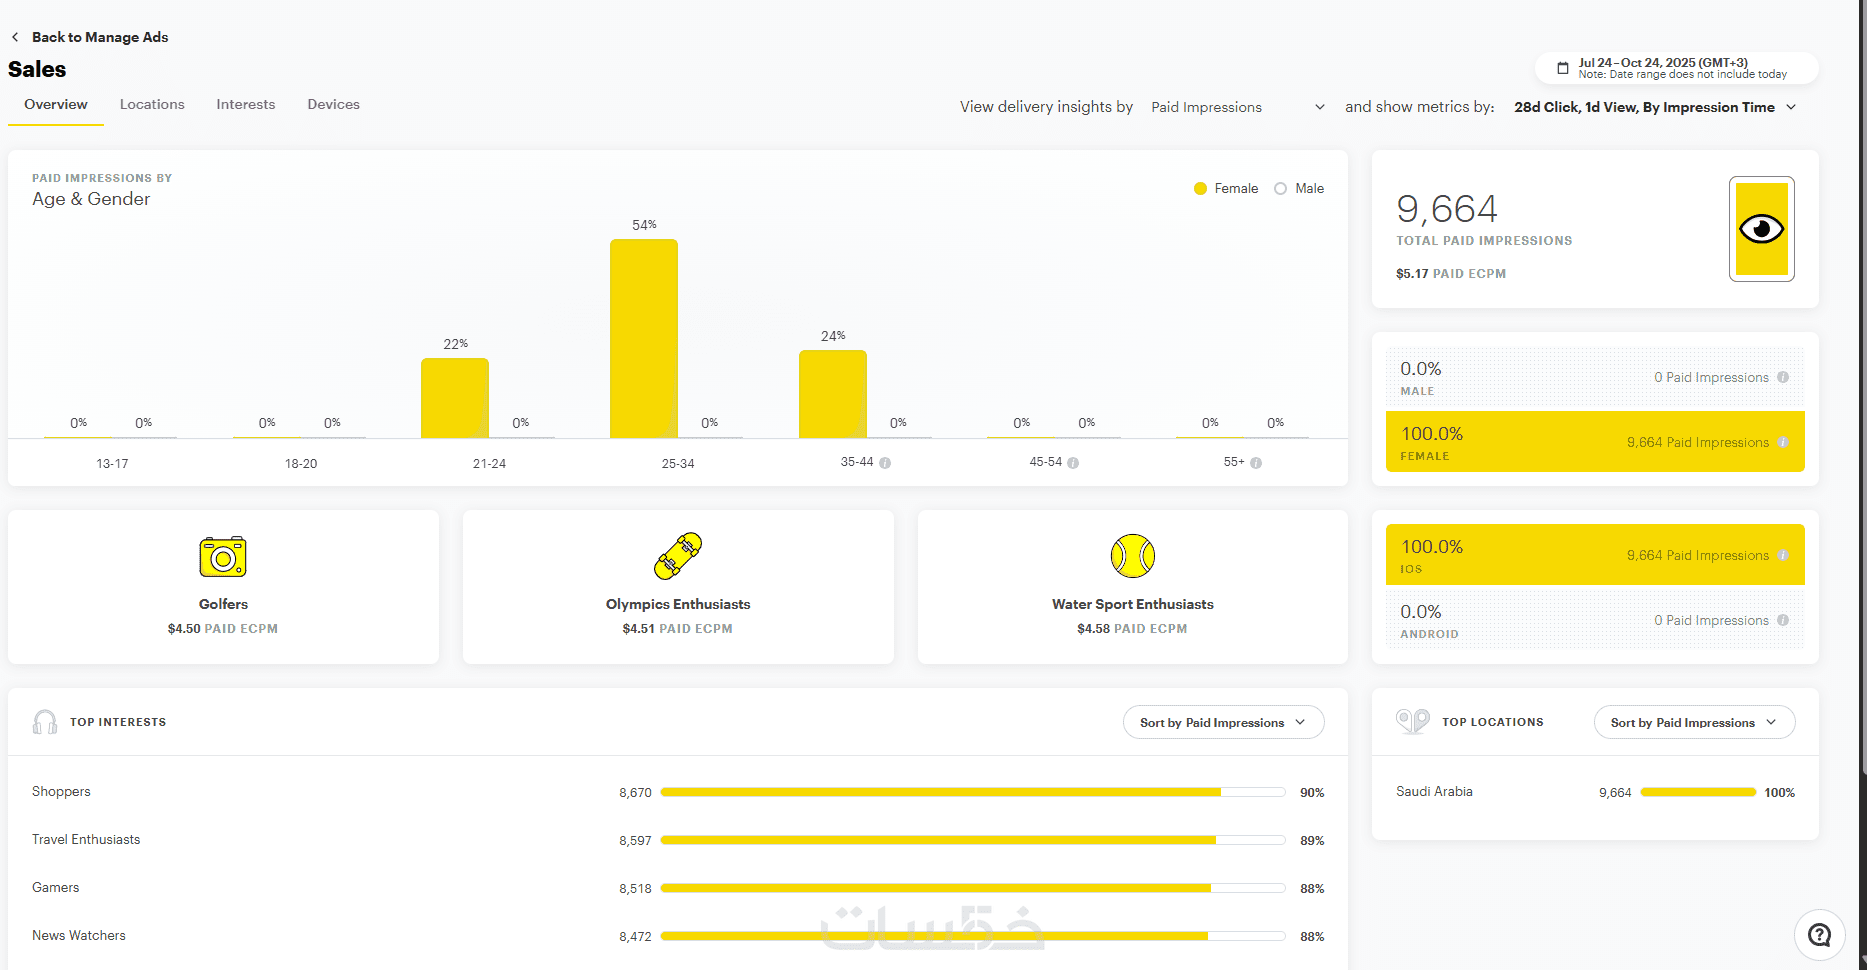Click the calendar icon in date selector
Screen dimensions: 1867x970
[x=1563, y=68]
